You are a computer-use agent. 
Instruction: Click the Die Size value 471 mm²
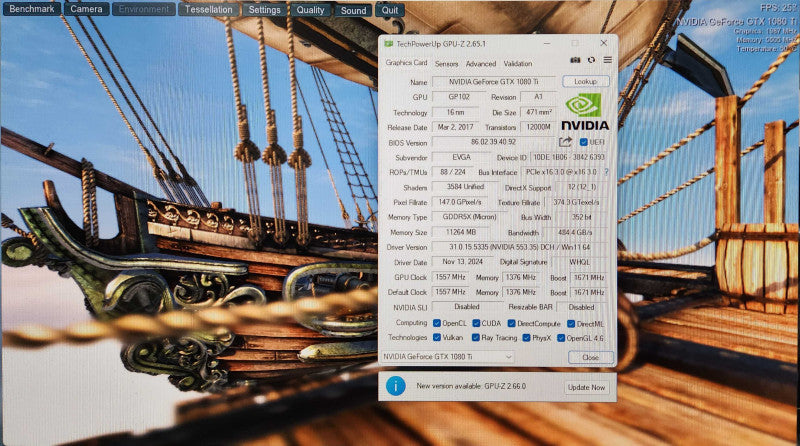click(539, 112)
